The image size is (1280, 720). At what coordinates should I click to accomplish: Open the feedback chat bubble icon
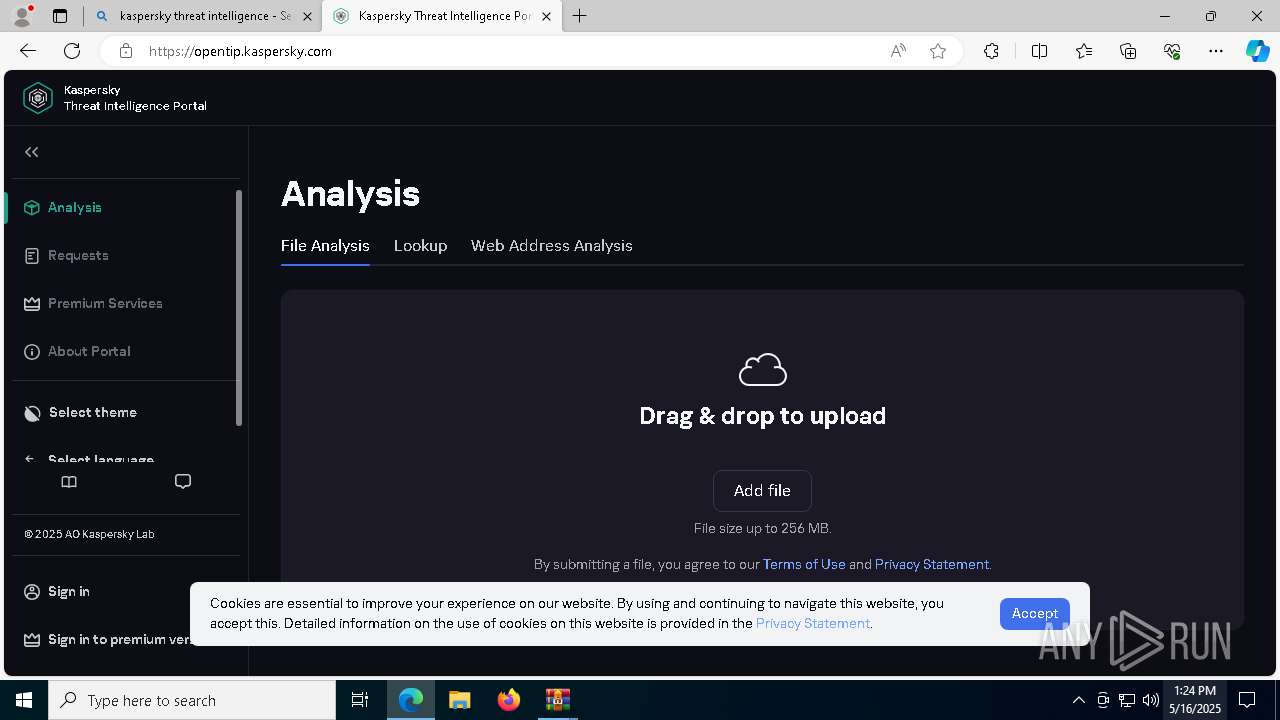(183, 482)
